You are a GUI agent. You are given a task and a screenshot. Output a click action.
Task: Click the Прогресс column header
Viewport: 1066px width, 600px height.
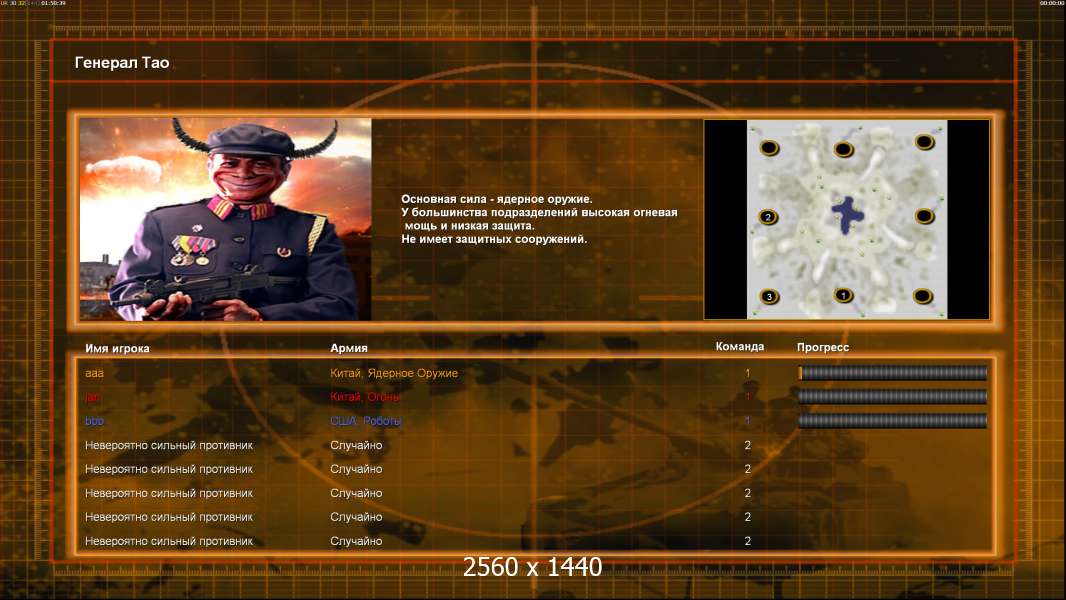click(823, 347)
